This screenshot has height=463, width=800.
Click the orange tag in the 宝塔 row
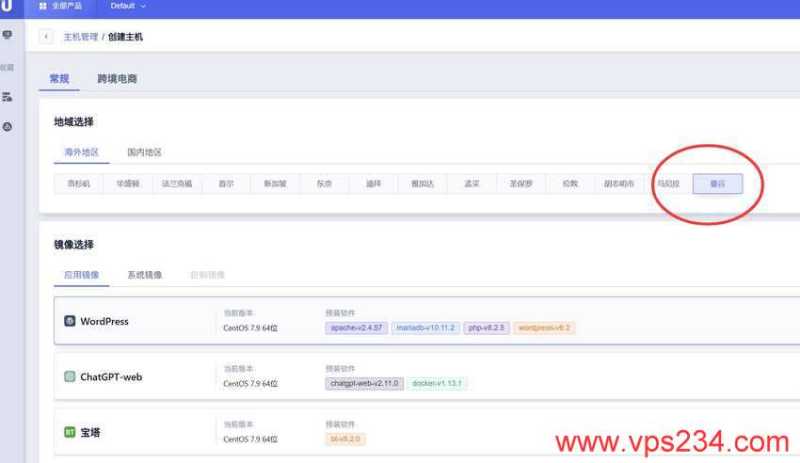pos(345,439)
